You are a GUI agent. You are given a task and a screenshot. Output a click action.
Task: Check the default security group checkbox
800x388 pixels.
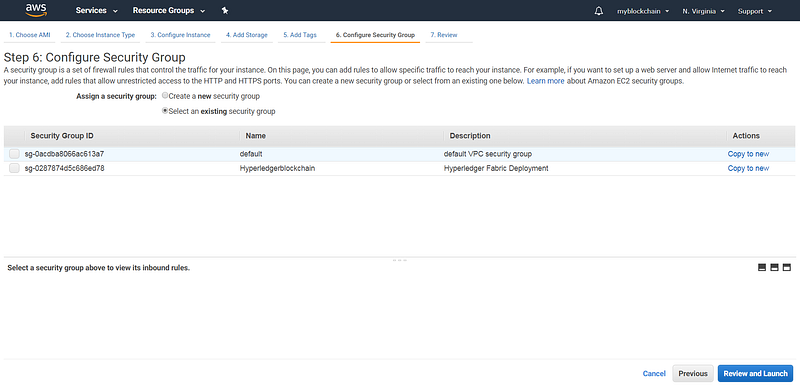click(14, 154)
